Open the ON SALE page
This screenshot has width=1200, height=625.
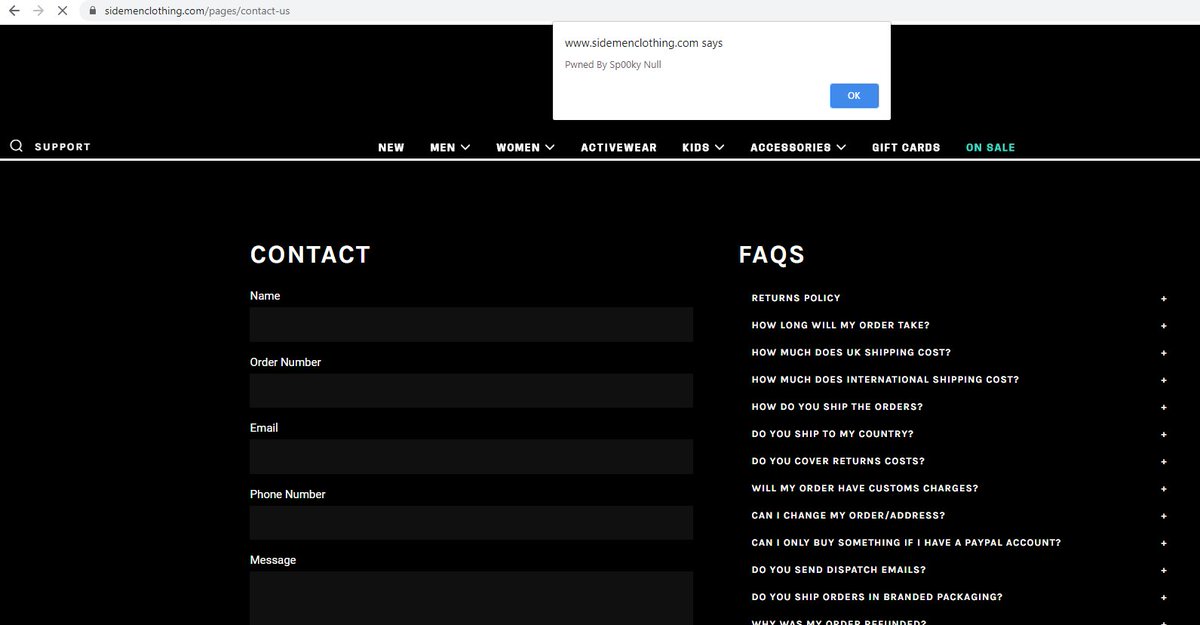pyautogui.click(x=990, y=147)
